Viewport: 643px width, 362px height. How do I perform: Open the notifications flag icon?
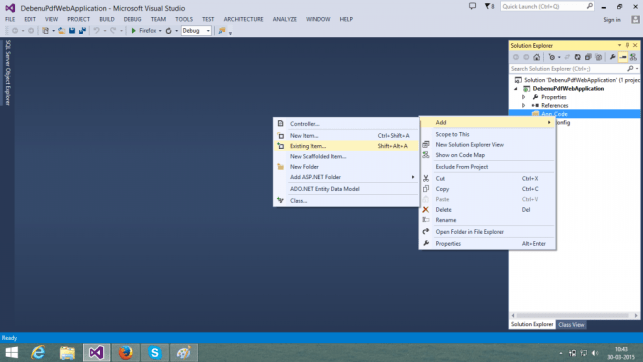(489, 6)
